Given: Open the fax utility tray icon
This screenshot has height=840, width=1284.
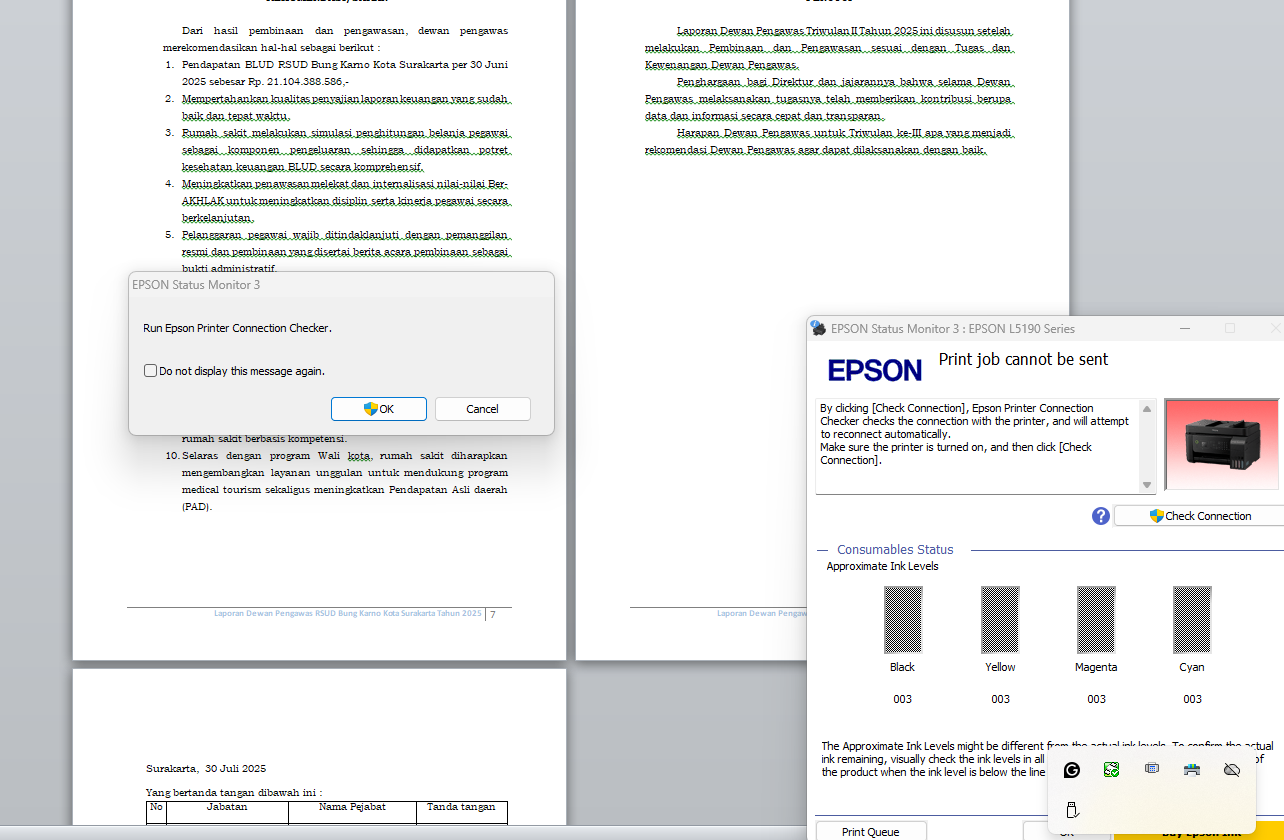Looking at the screenshot, I should (x=1151, y=769).
